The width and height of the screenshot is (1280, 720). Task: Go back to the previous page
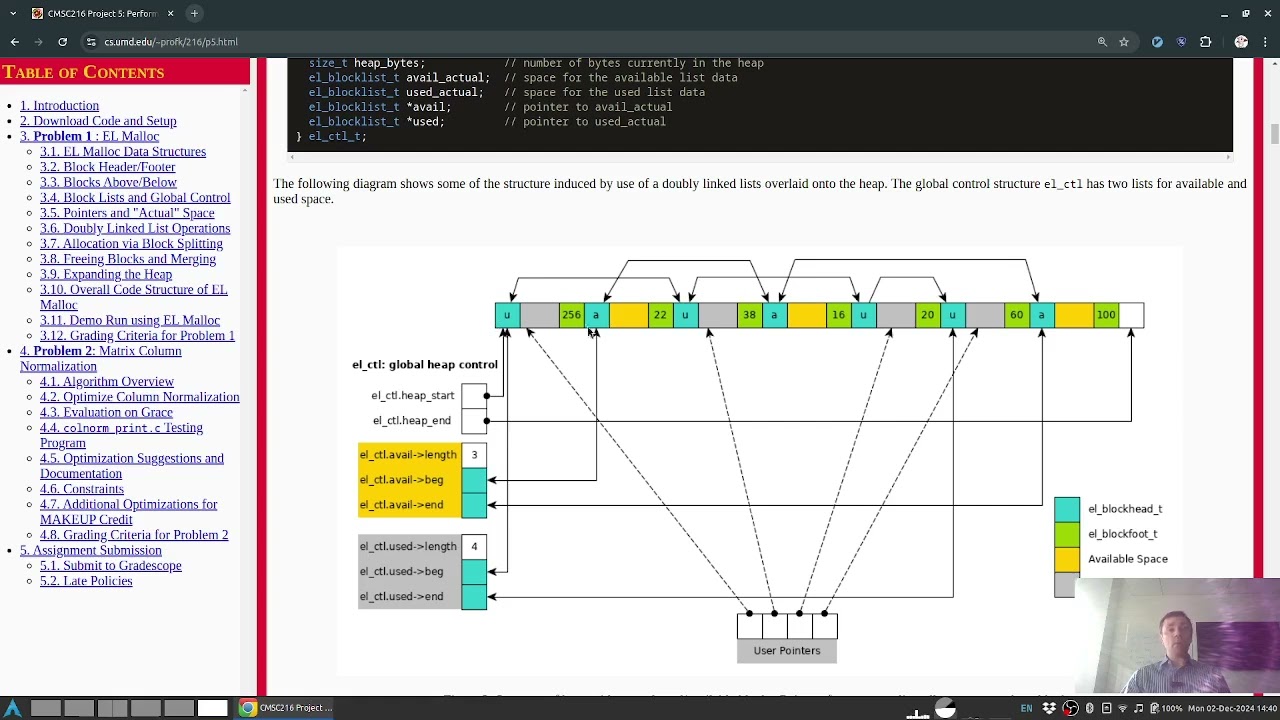(15, 42)
